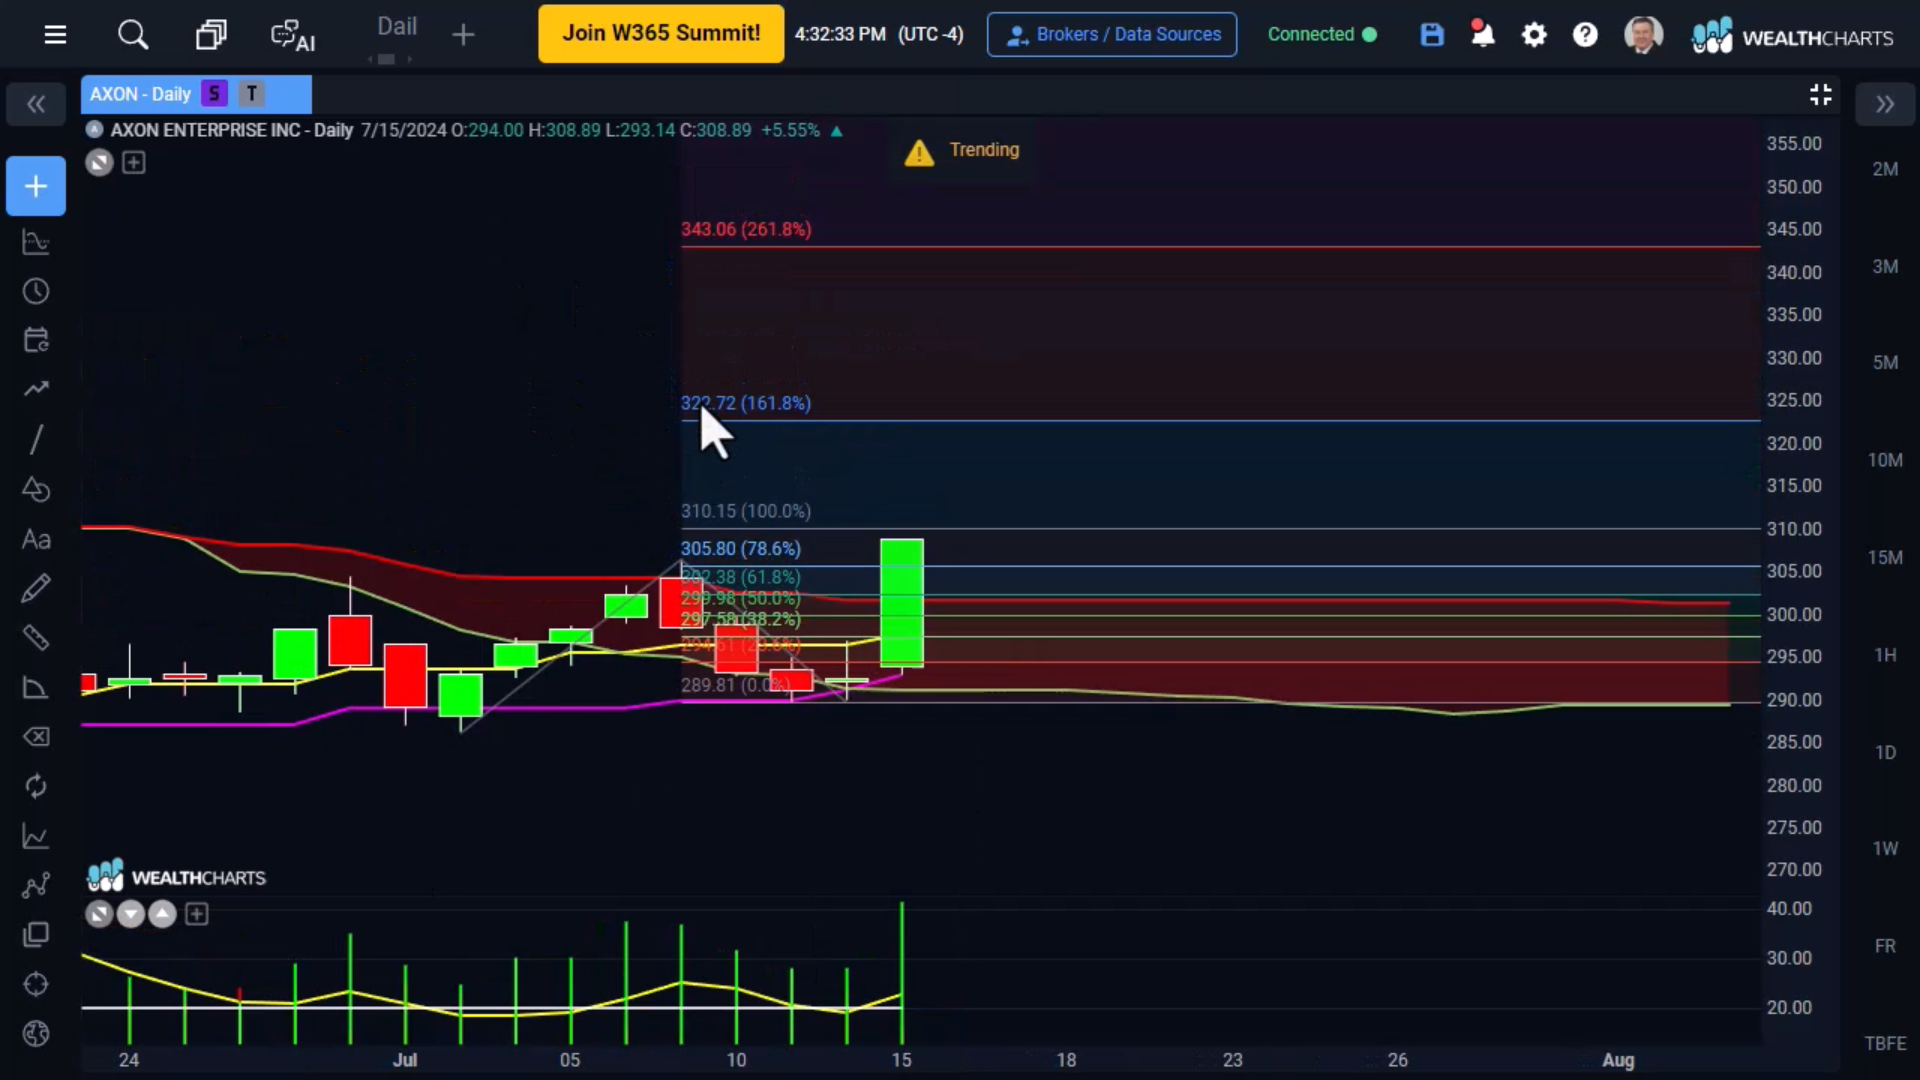Select the TBFE timeframe option
The width and height of the screenshot is (1920, 1080).
(1885, 1043)
